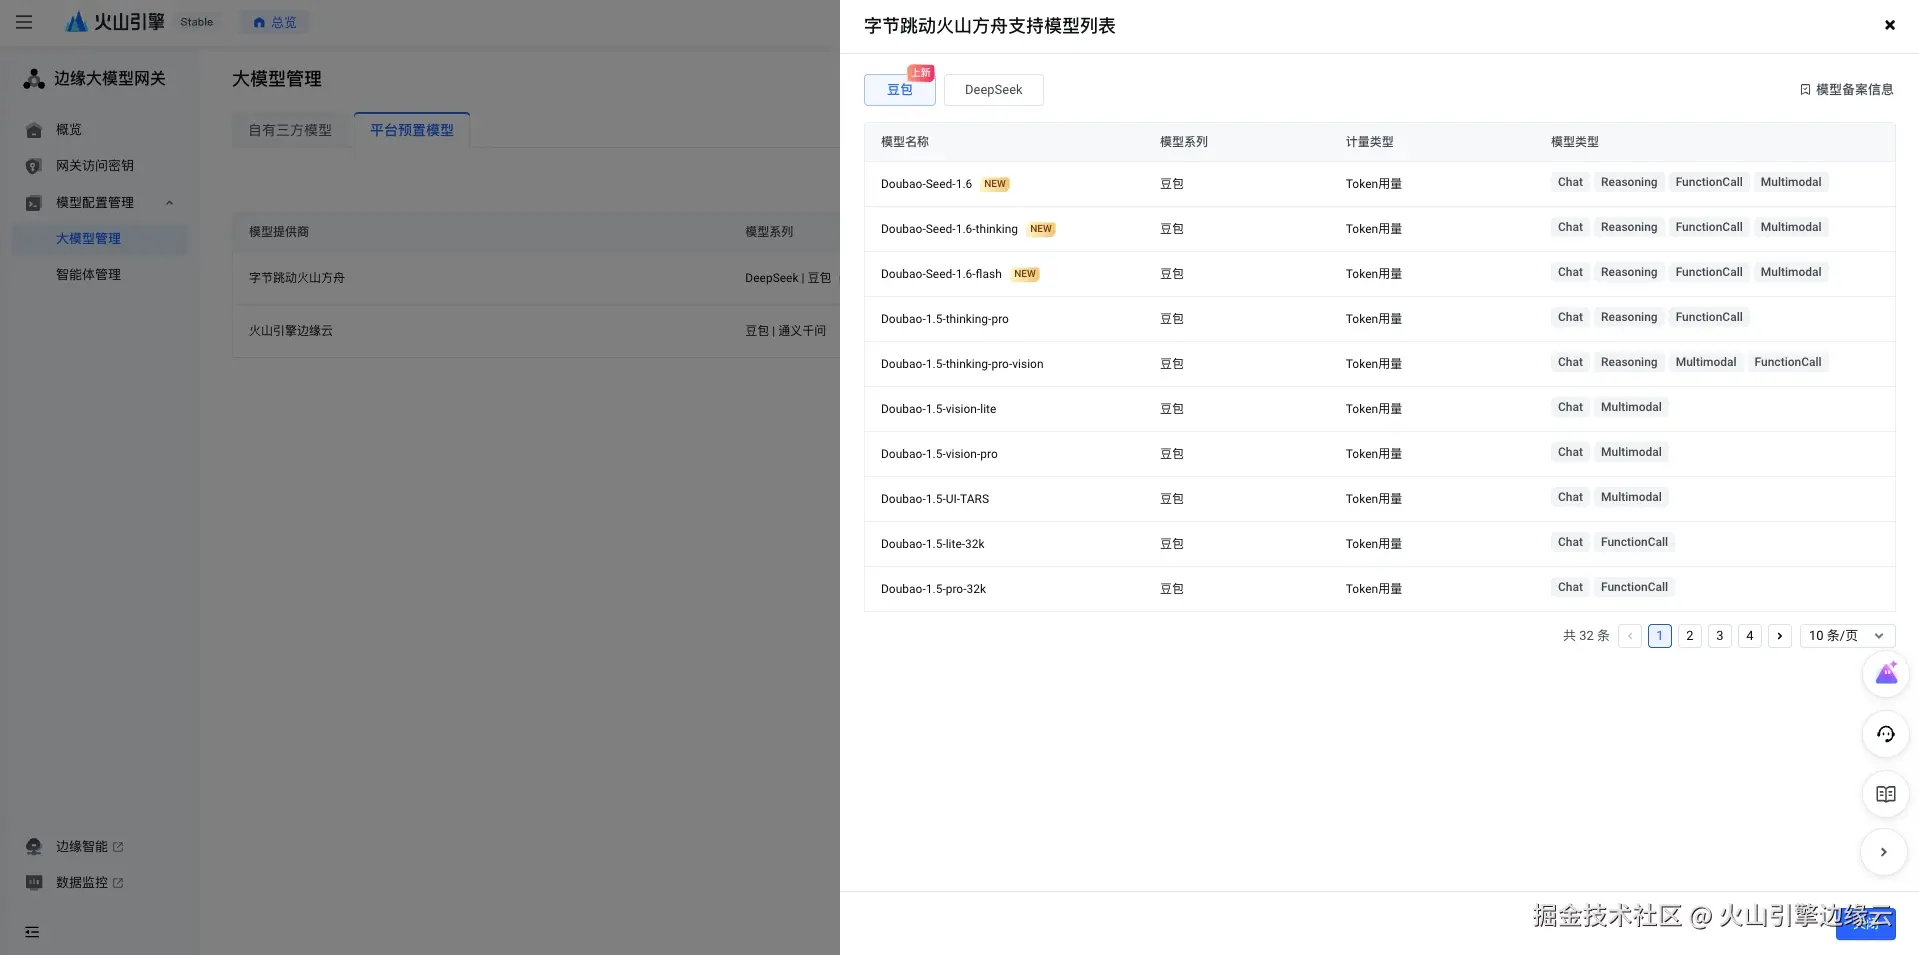The height and width of the screenshot is (955, 1919).
Task: Click the Doubao-Seed-1.6-thinking model name
Action: click(949, 229)
